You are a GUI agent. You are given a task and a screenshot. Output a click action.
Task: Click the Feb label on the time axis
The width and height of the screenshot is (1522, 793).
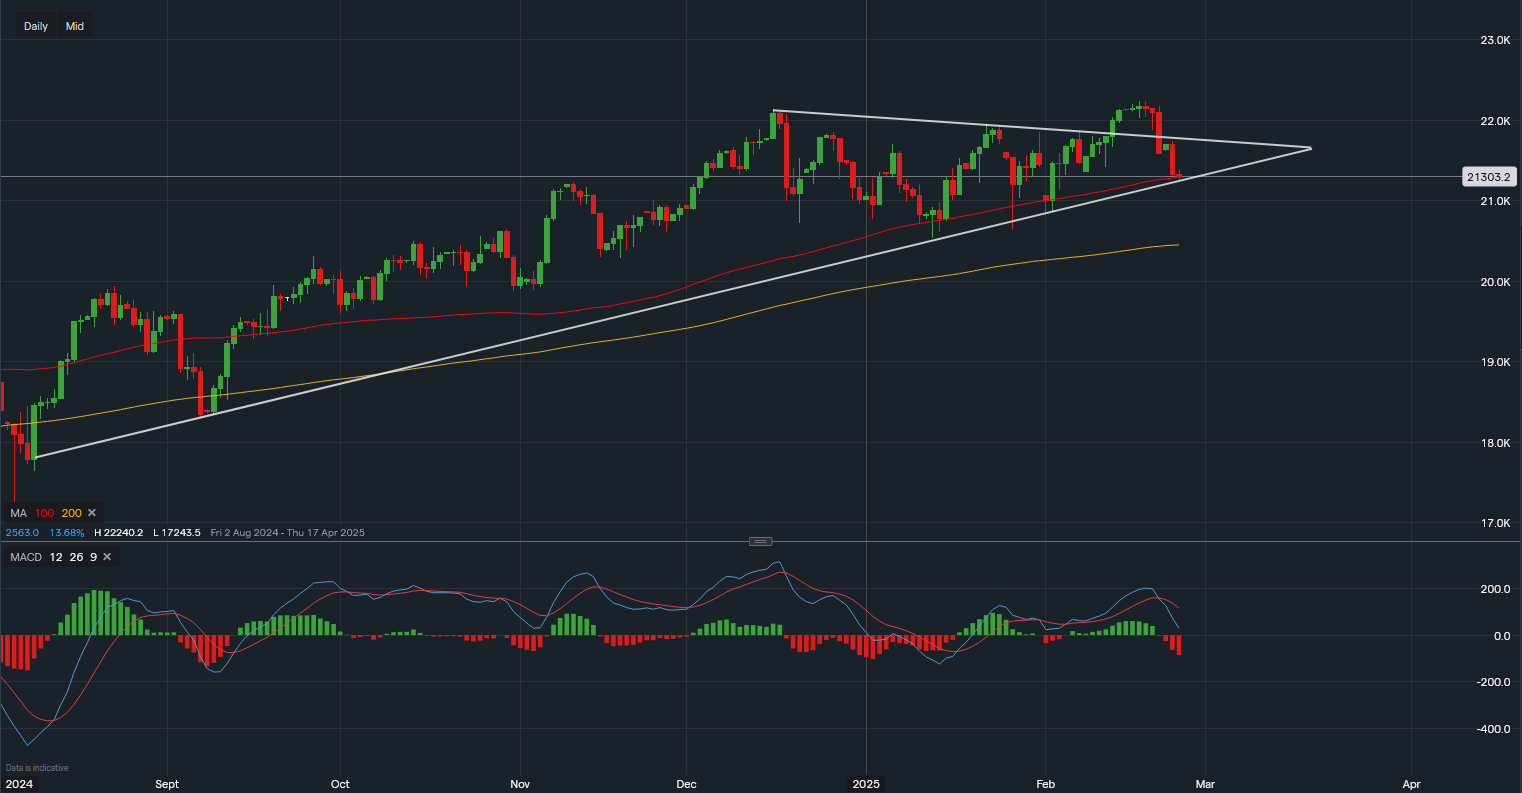(x=1045, y=785)
